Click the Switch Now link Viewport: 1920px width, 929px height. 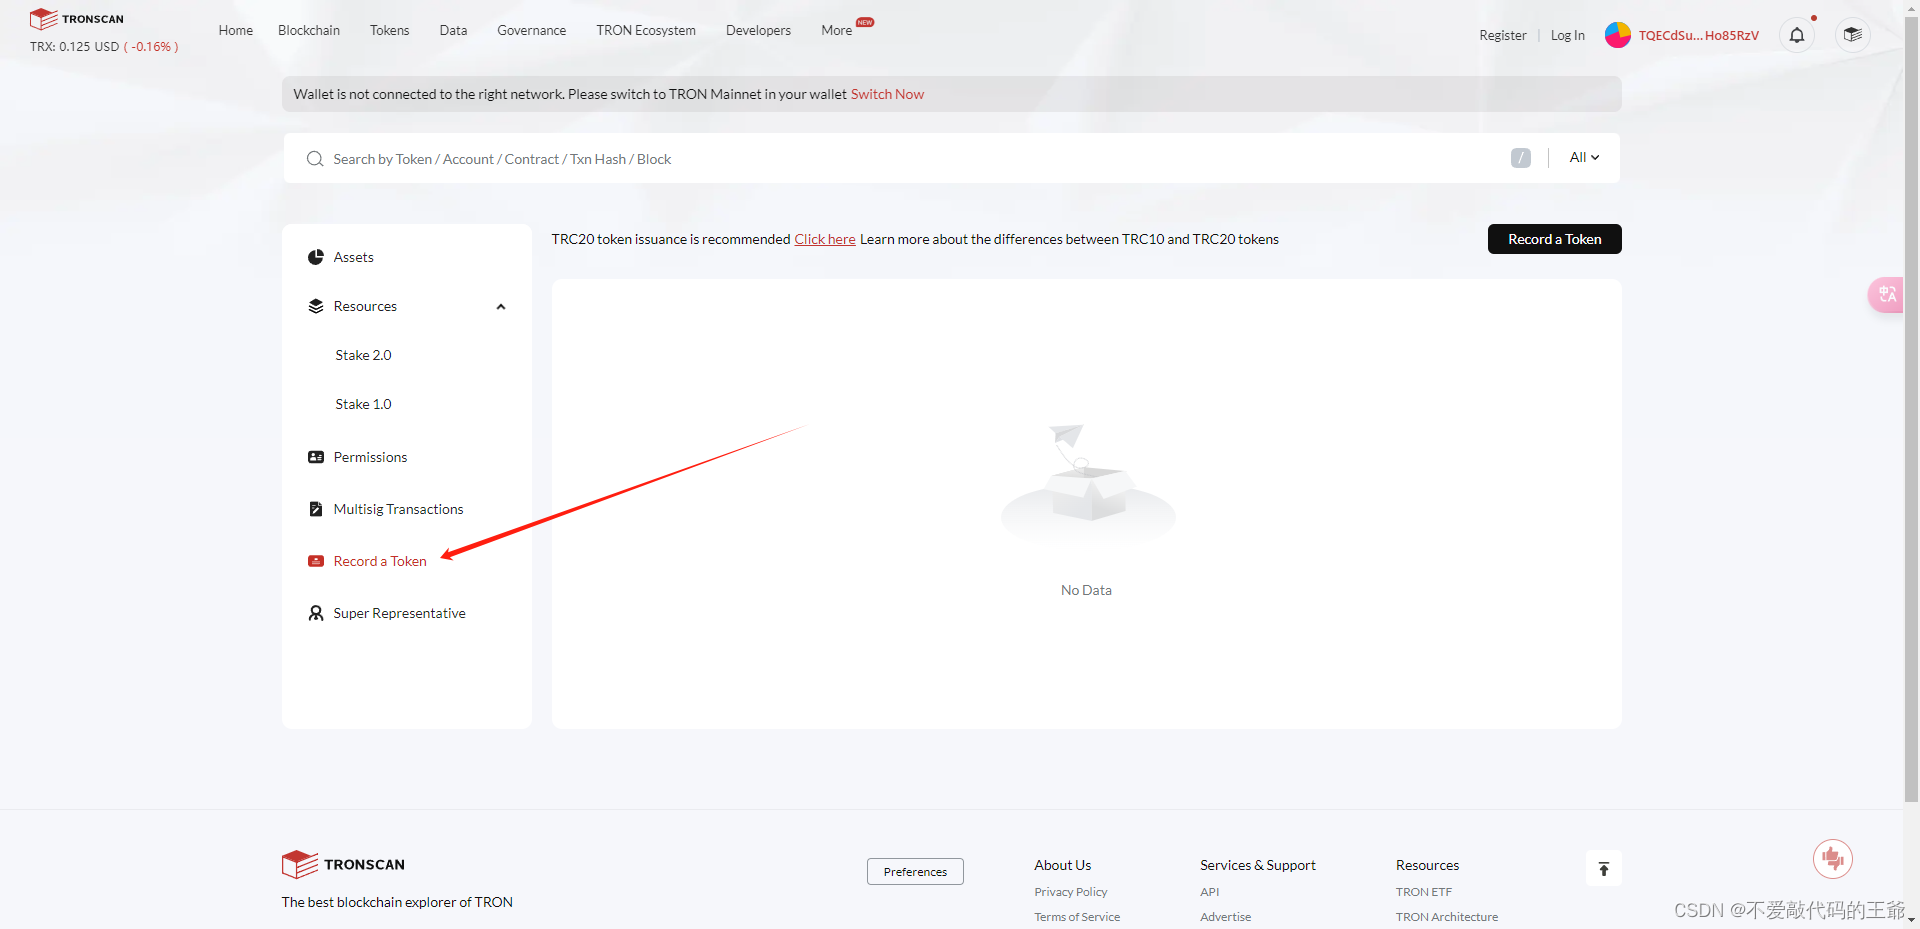[887, 94]
